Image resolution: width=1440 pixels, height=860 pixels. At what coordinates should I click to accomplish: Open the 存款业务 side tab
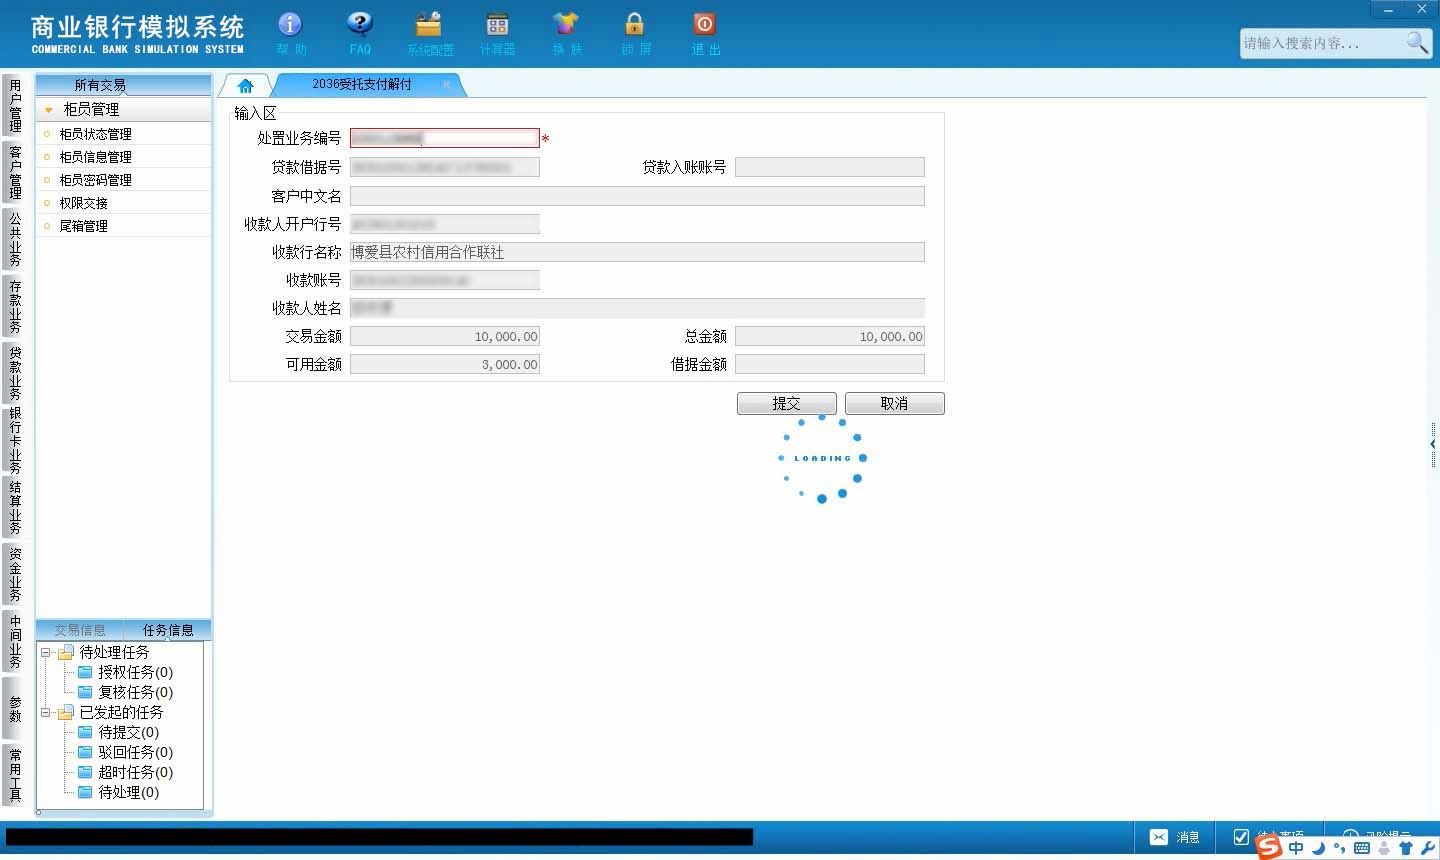tap(14, 306)
